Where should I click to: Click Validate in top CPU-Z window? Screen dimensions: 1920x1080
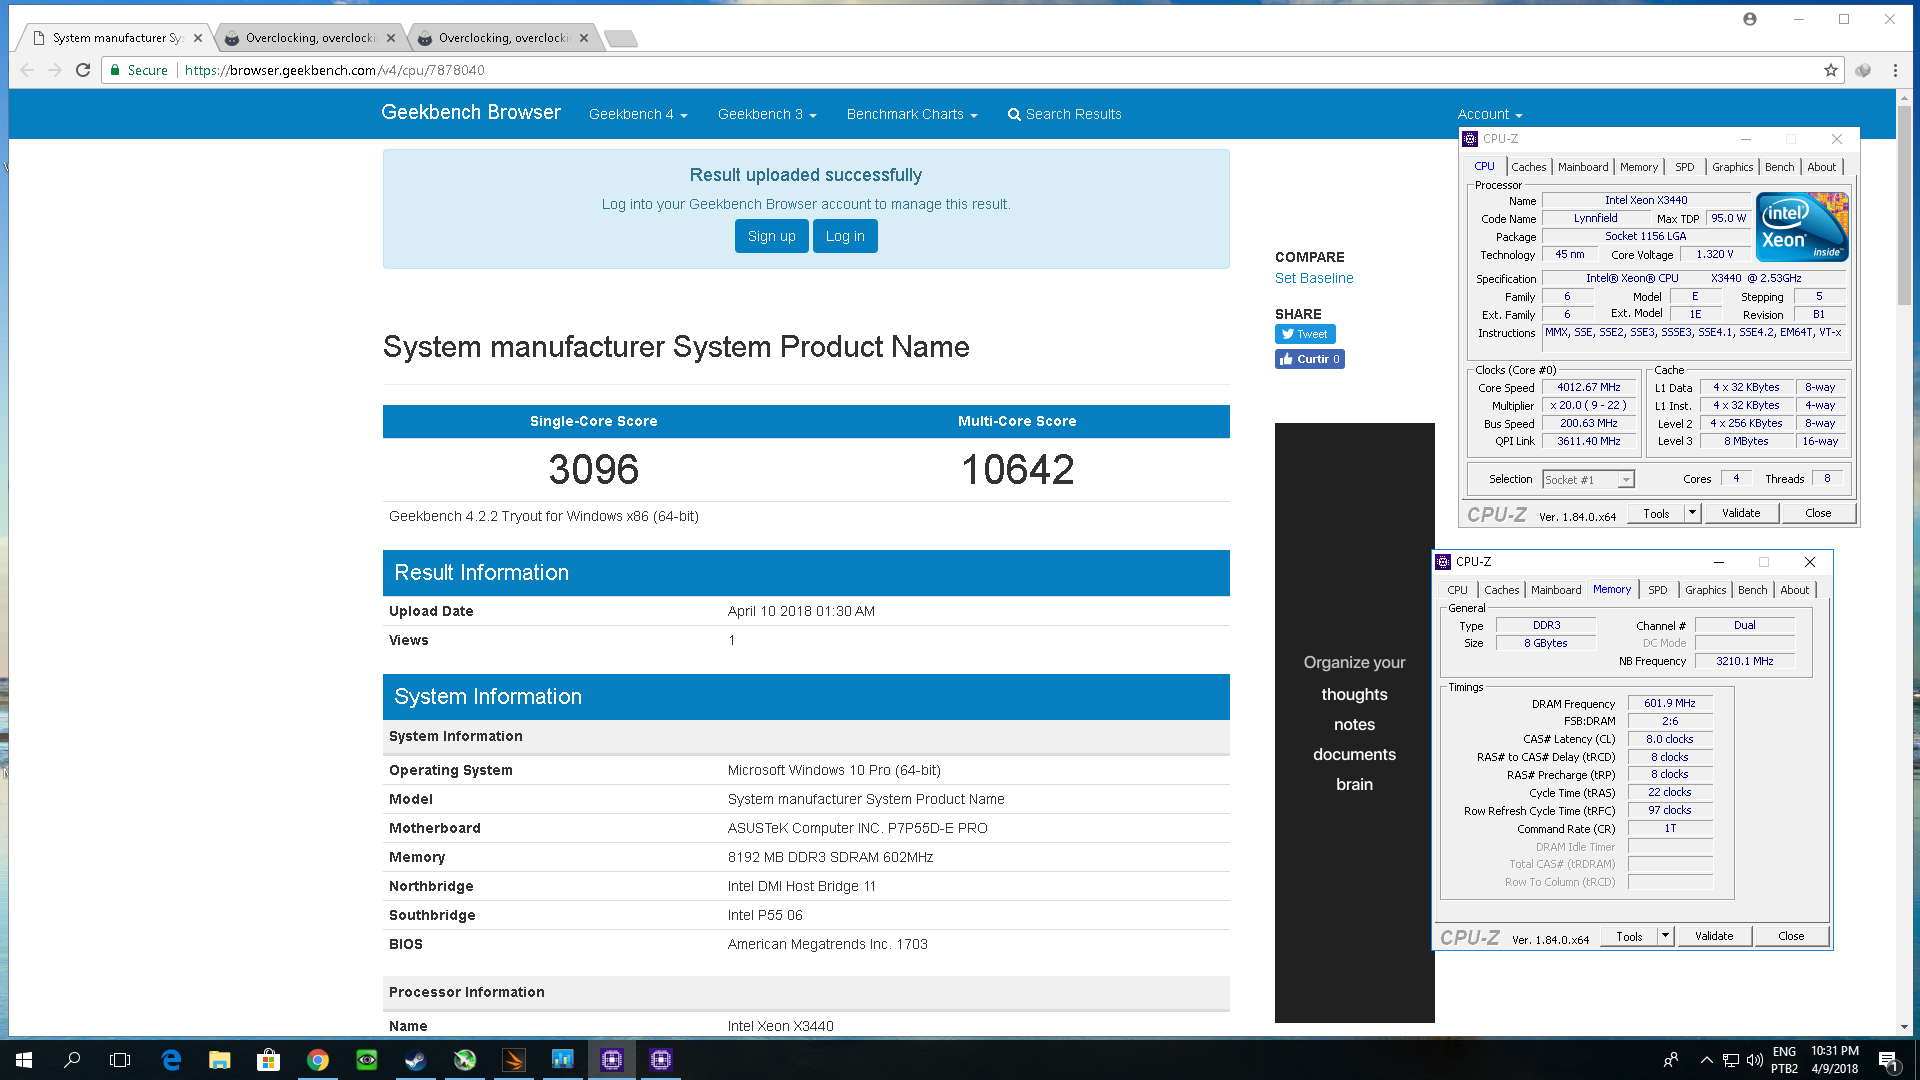1741,513
